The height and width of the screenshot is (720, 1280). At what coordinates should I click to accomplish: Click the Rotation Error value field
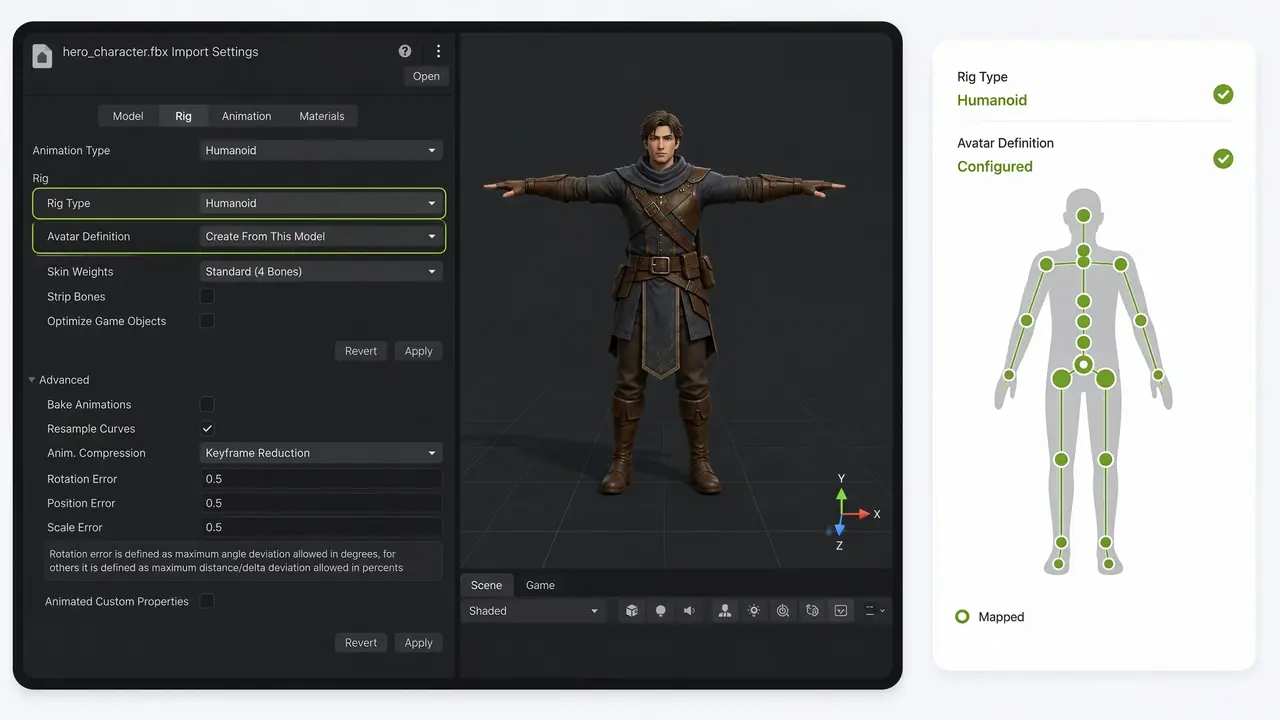click(321, 479)
